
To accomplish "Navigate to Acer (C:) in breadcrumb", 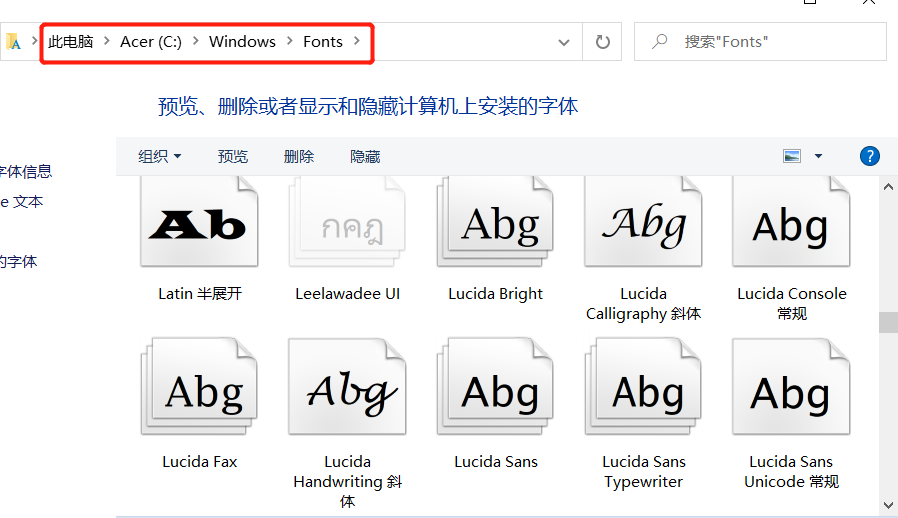I will (151, 41).
